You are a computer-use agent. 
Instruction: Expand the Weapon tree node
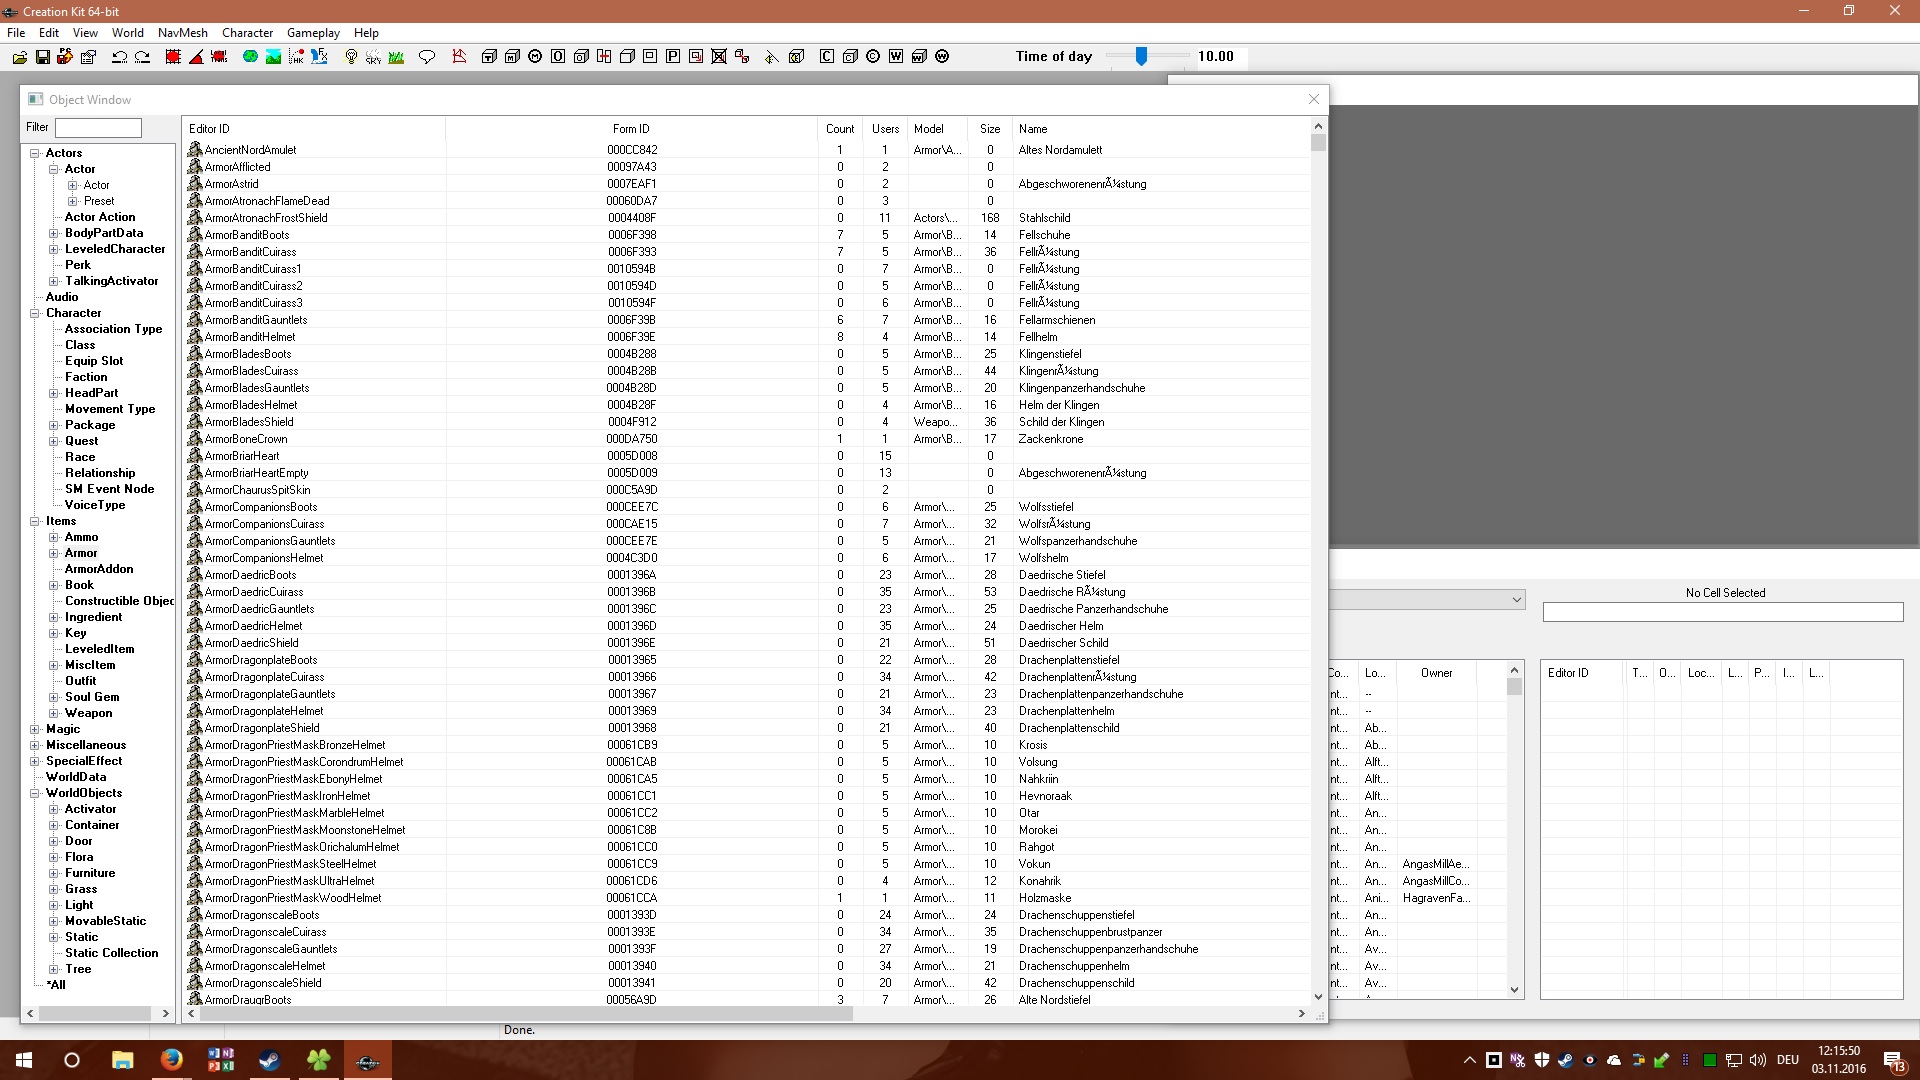[54, 713]
